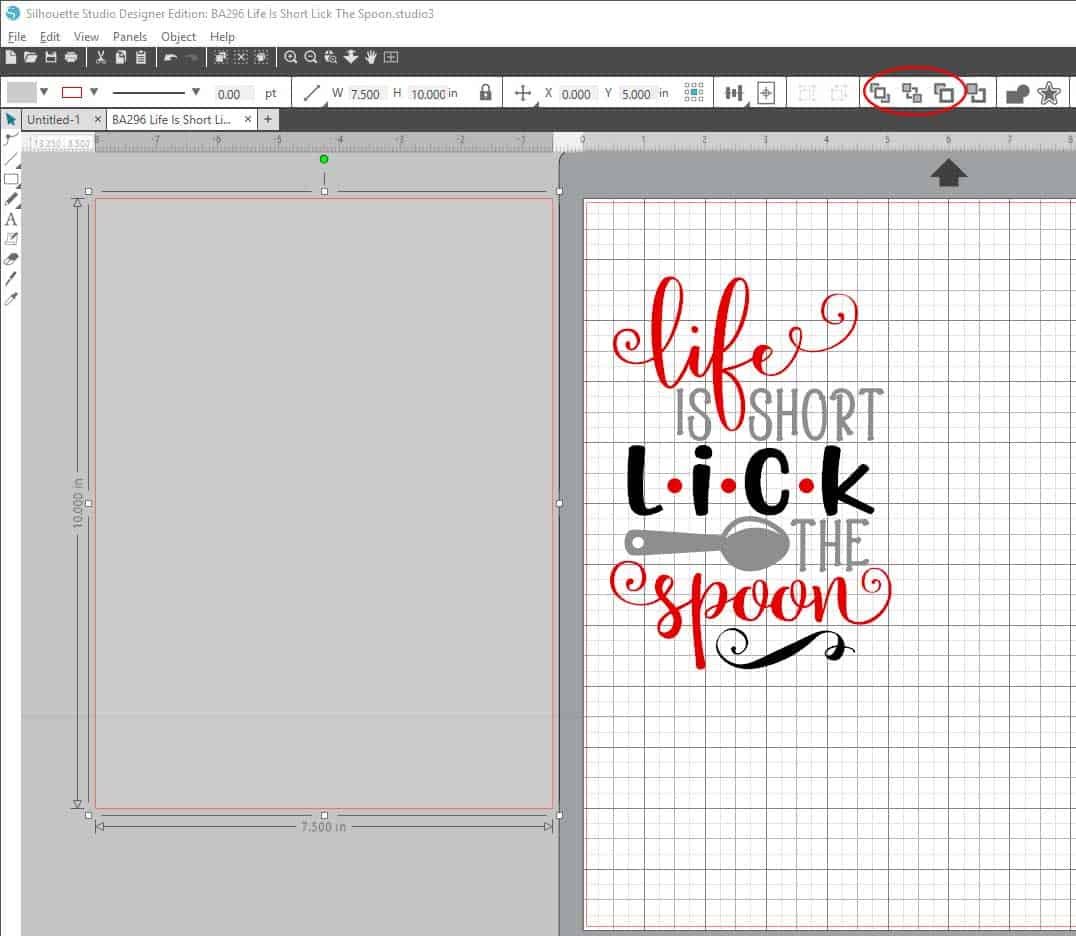1076x936 pixels.
Task: Close the BA296 Life Is Short tab
Action: [244, 120]
